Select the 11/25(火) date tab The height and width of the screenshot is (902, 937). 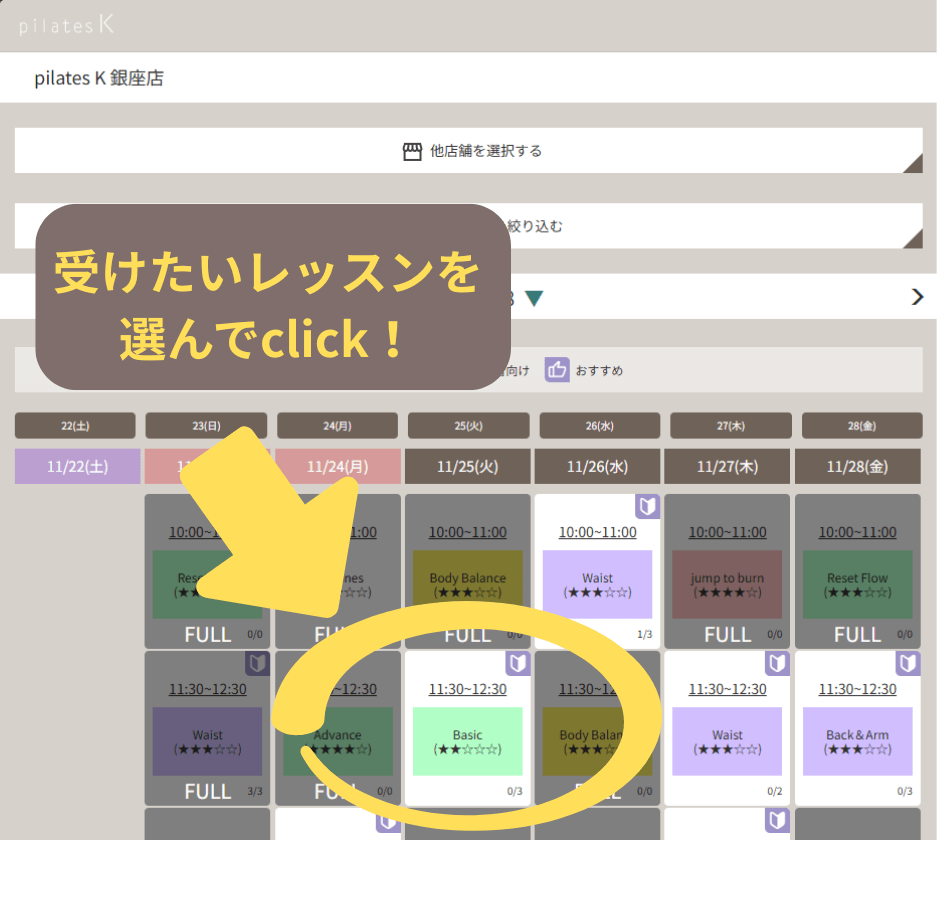coord(467,466)
